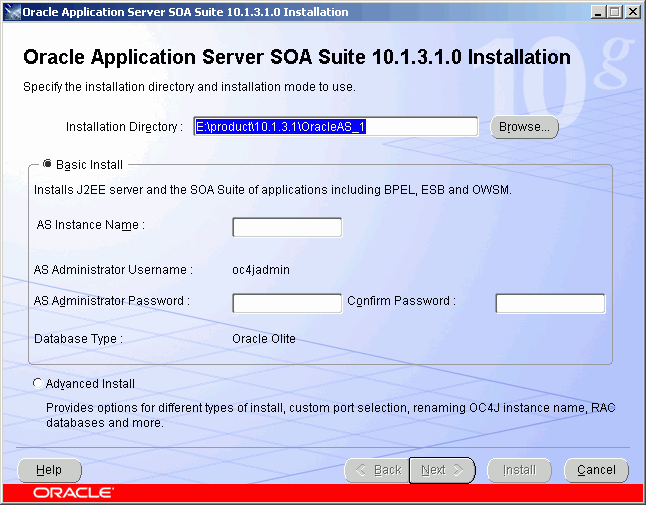Click the AS Administrator Password label
The height and width of the screenshot is (505, 646).
point(112,301)
